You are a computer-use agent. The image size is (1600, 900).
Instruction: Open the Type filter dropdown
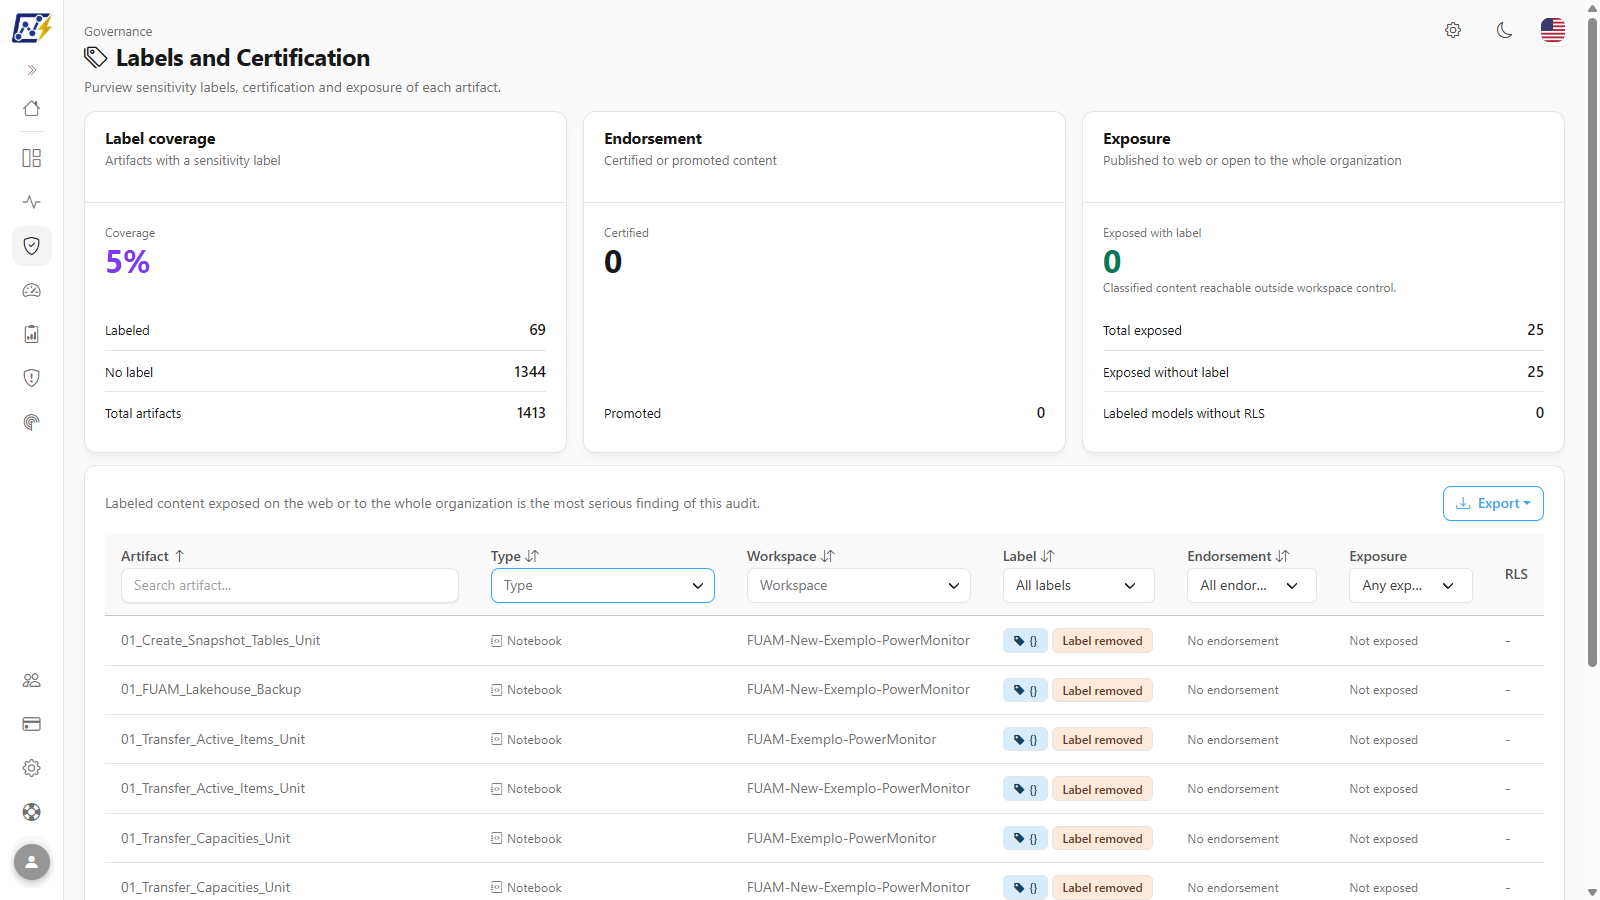pyautogui.click(x=603, y=586)
